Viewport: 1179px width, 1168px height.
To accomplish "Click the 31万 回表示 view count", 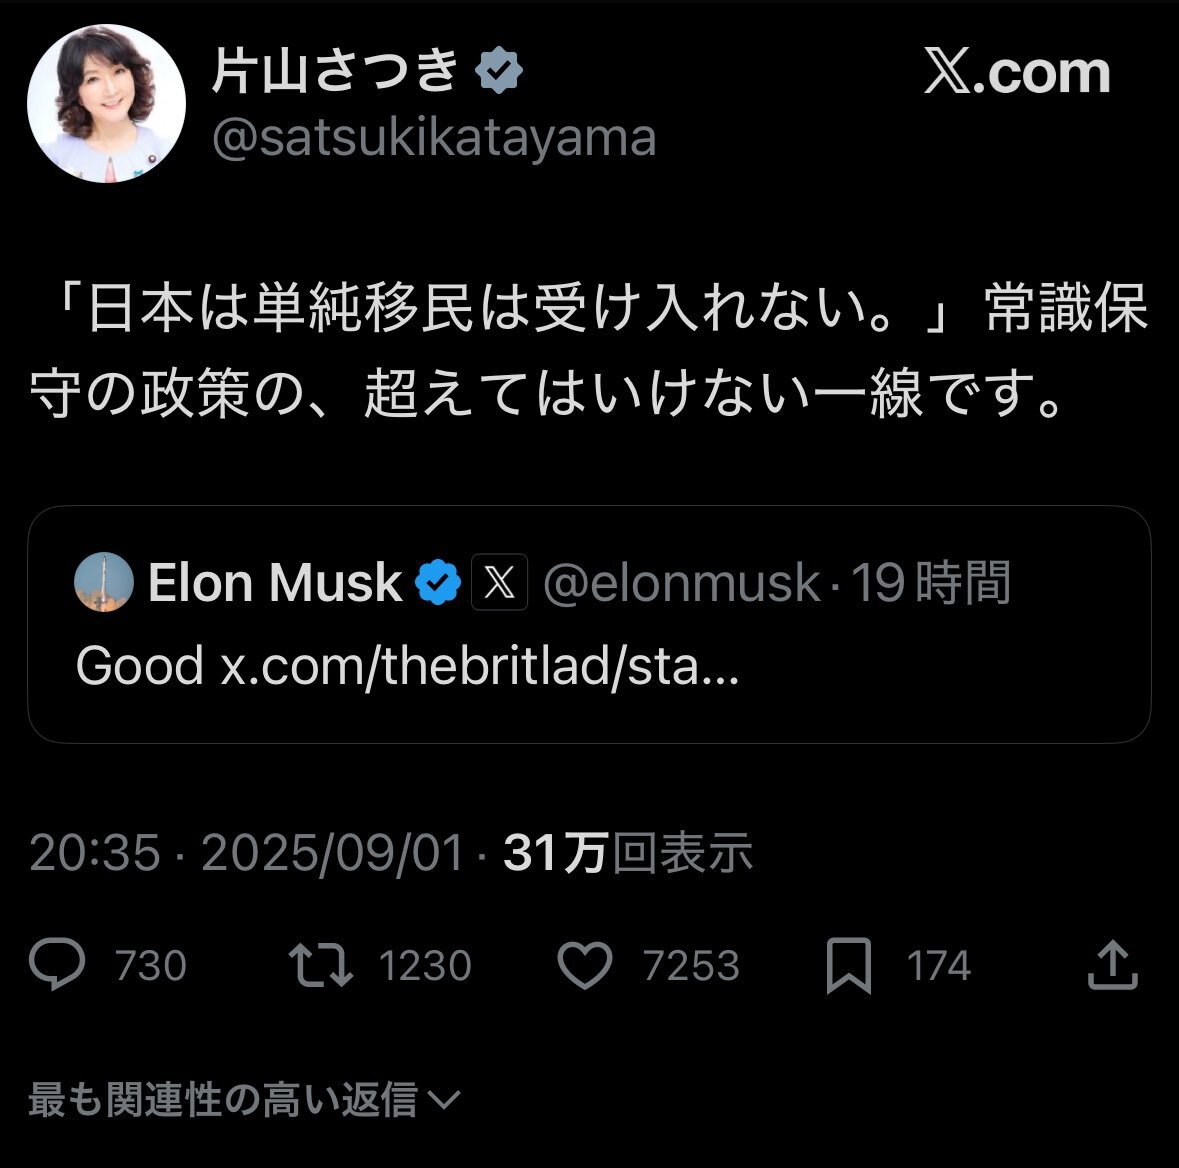I will (628, 853).
